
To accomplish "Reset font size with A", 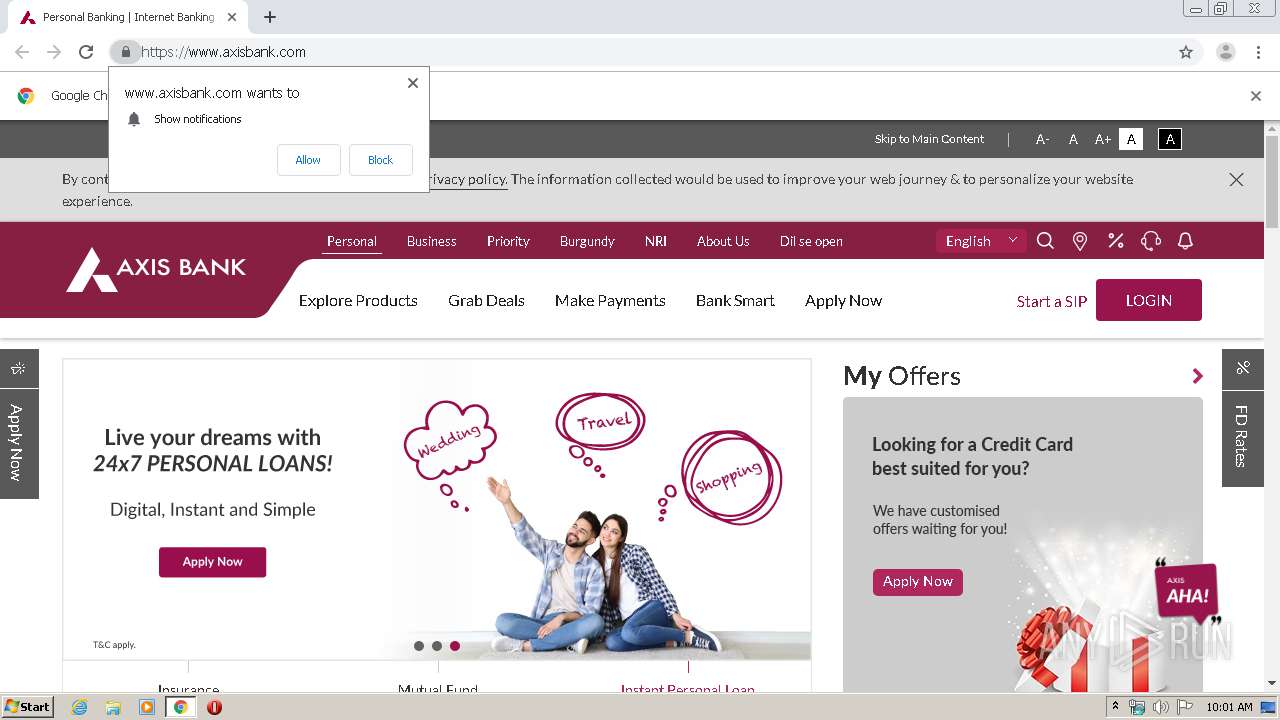I will (x=1073, y=140).
